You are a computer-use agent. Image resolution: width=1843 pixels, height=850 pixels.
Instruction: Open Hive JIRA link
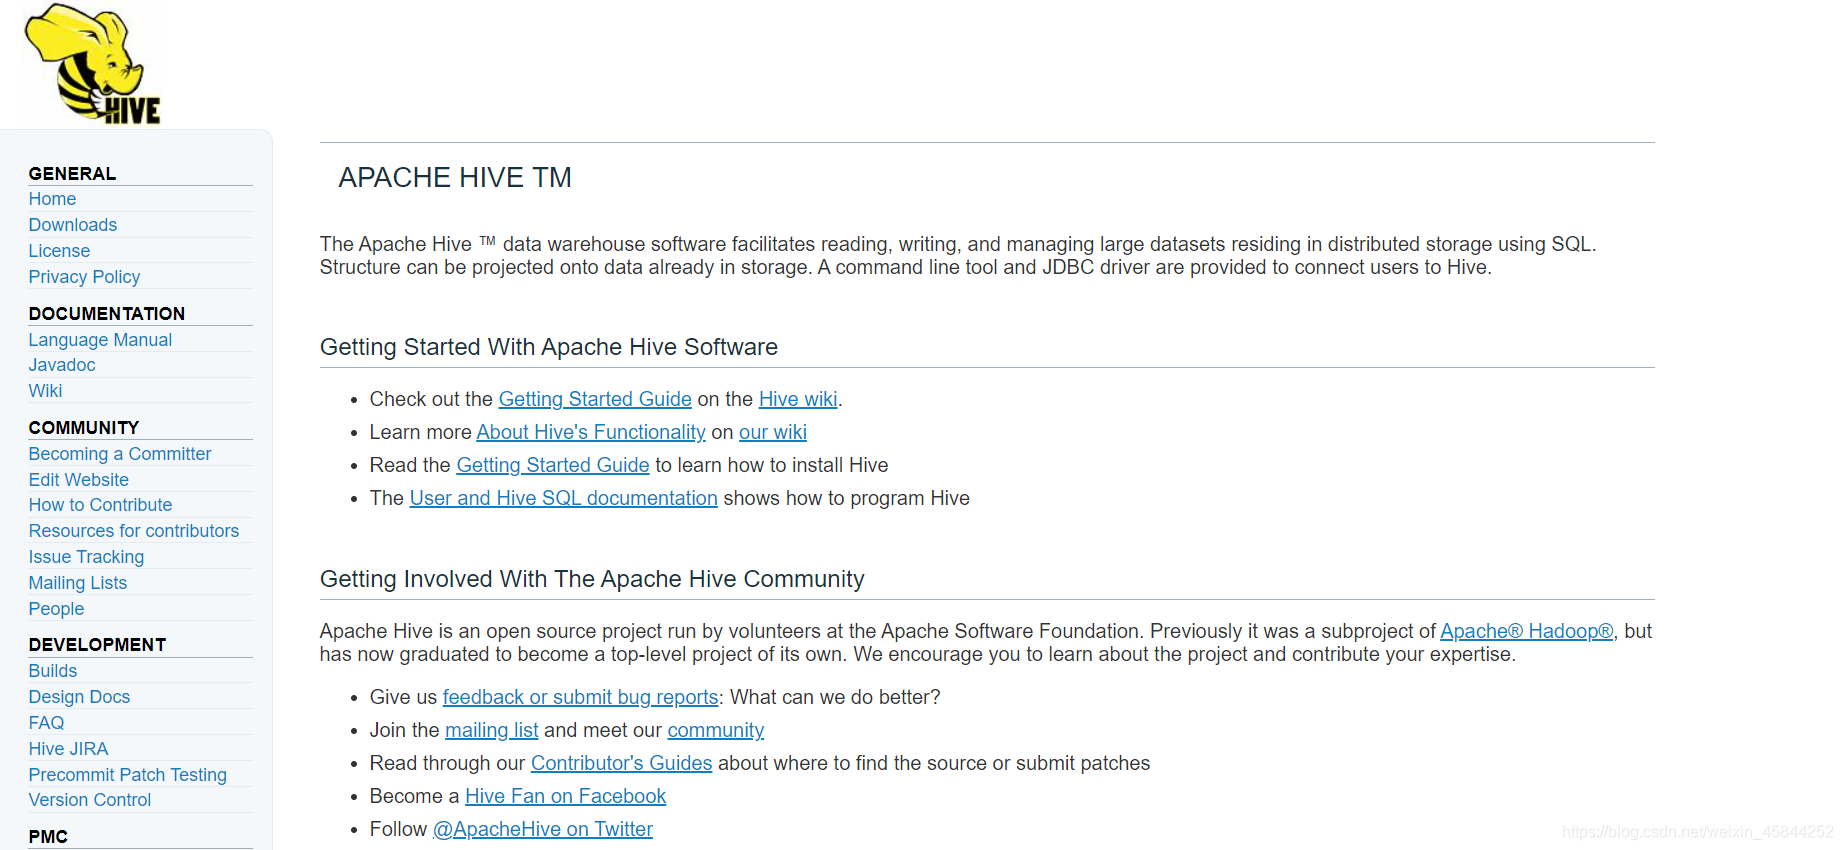(68, 749)
